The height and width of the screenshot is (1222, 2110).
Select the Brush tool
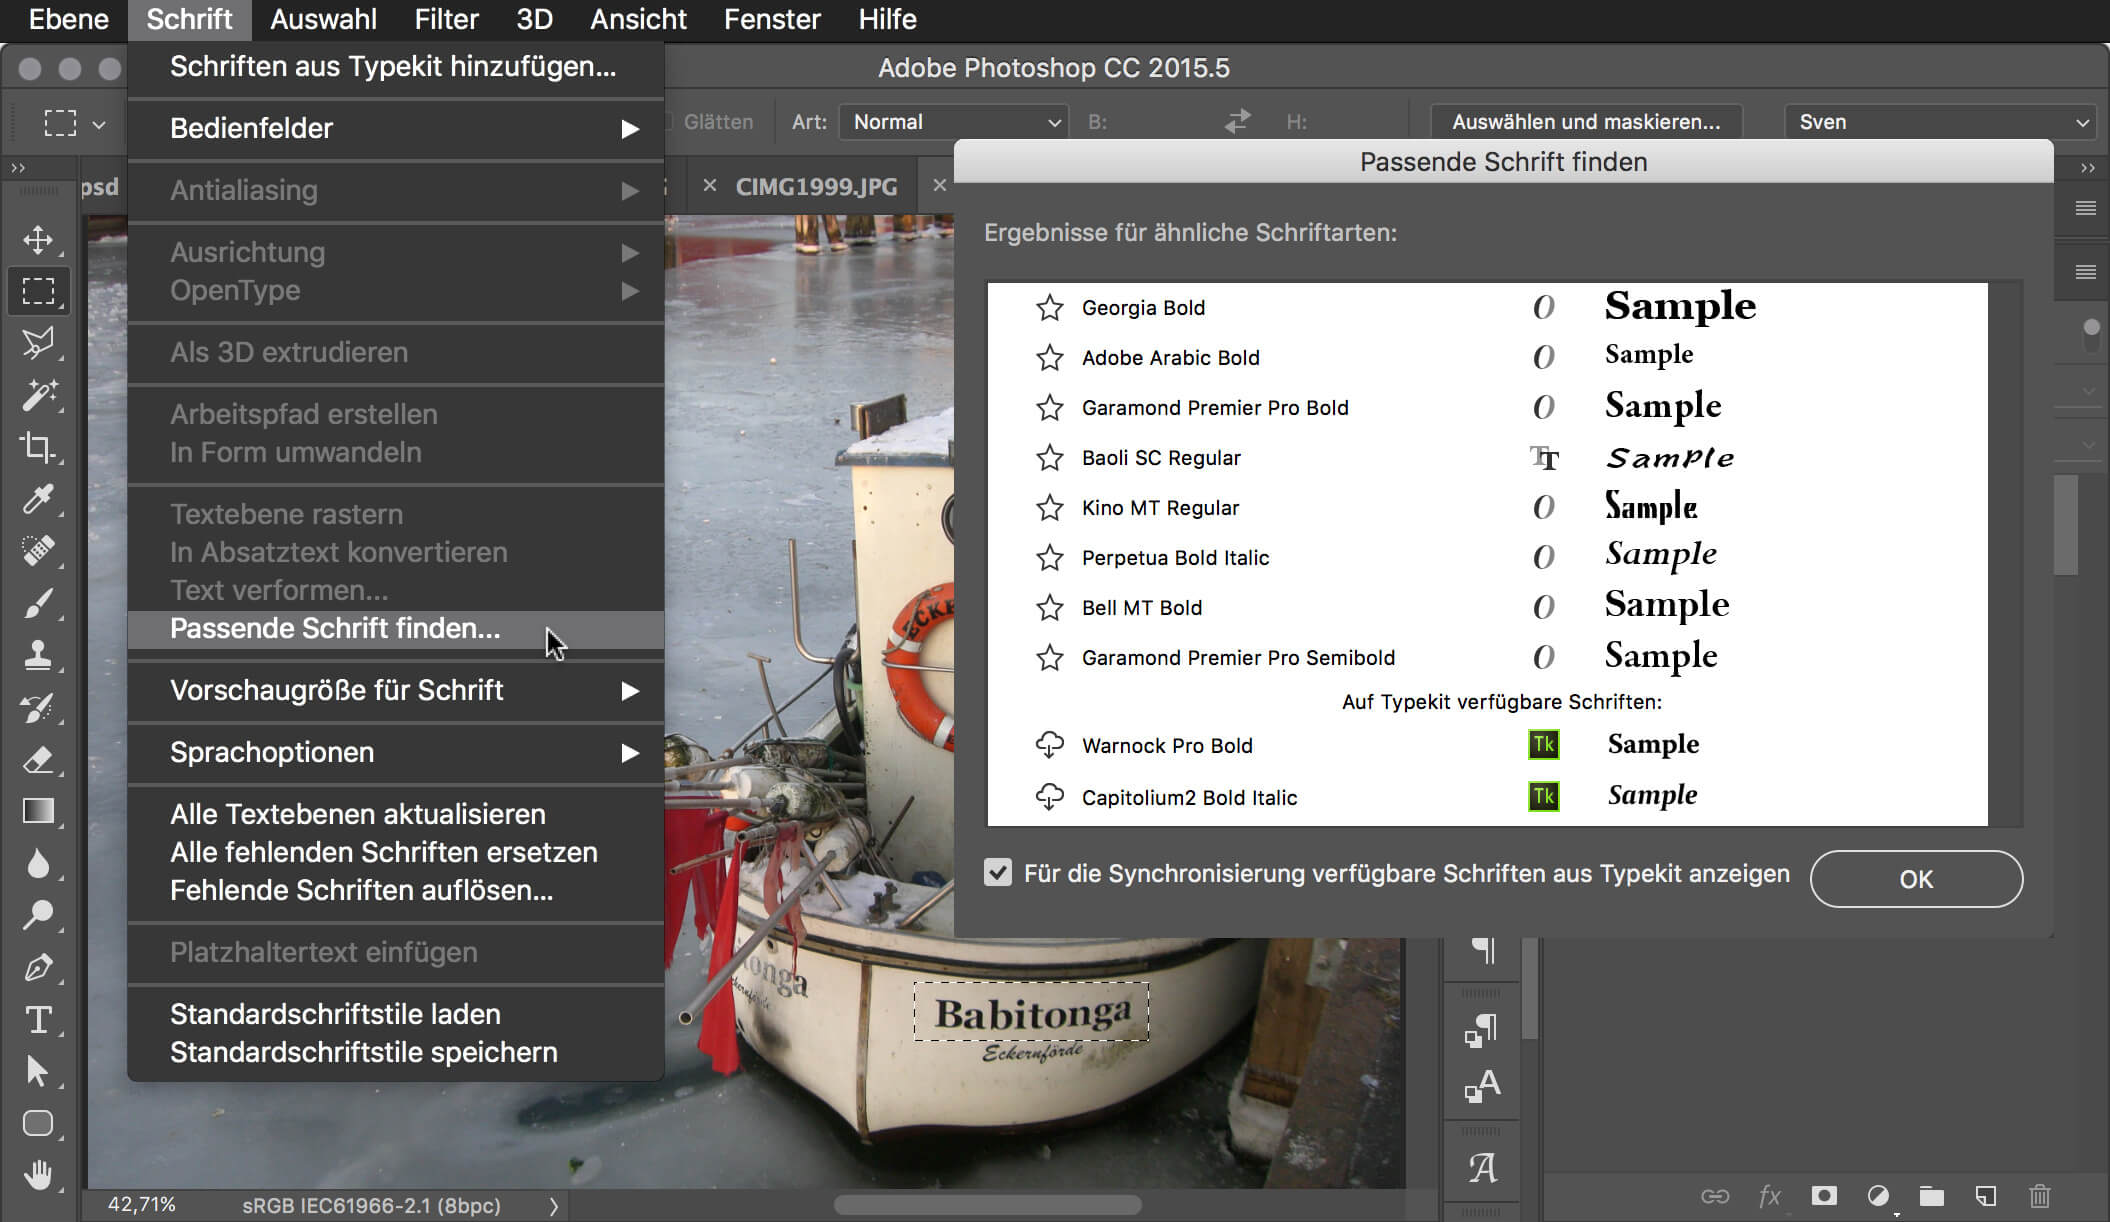click(38, 603)
